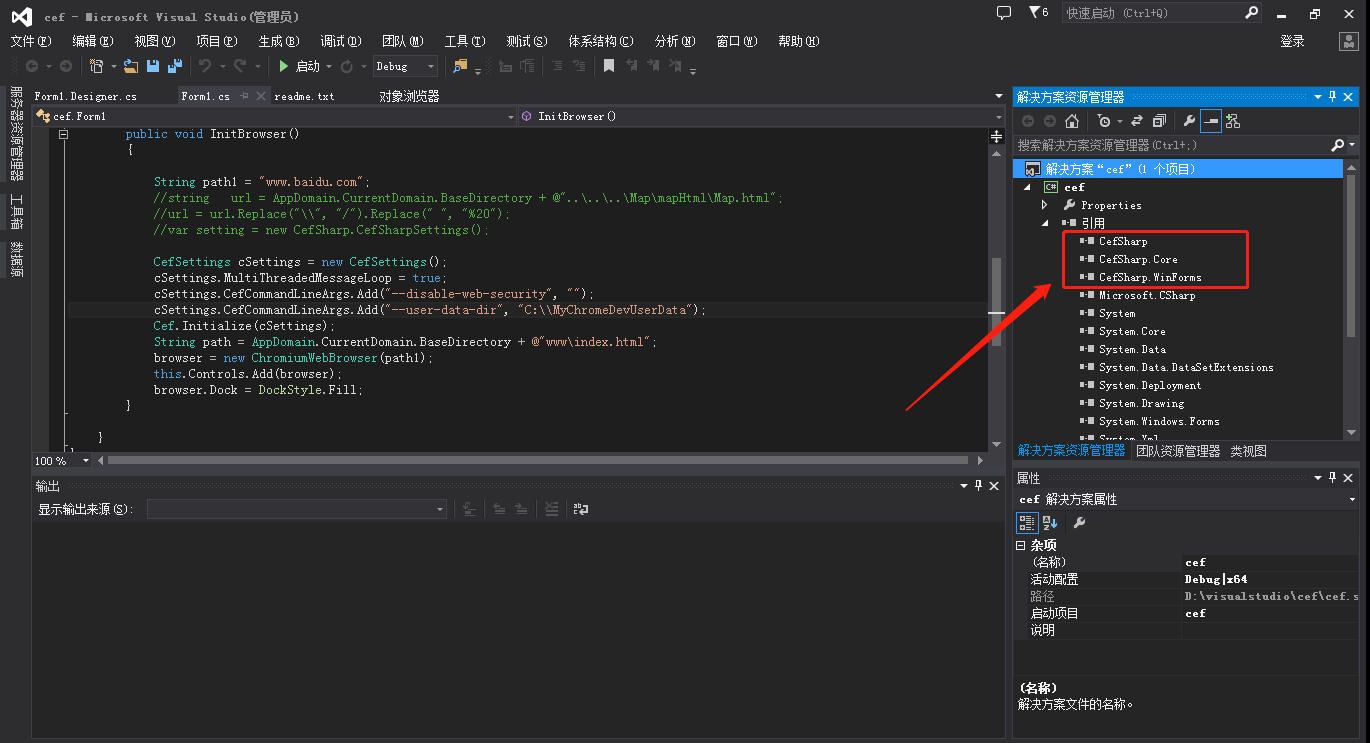
Task: Select CefSharp.WinForms reference
Action: 1150,277
